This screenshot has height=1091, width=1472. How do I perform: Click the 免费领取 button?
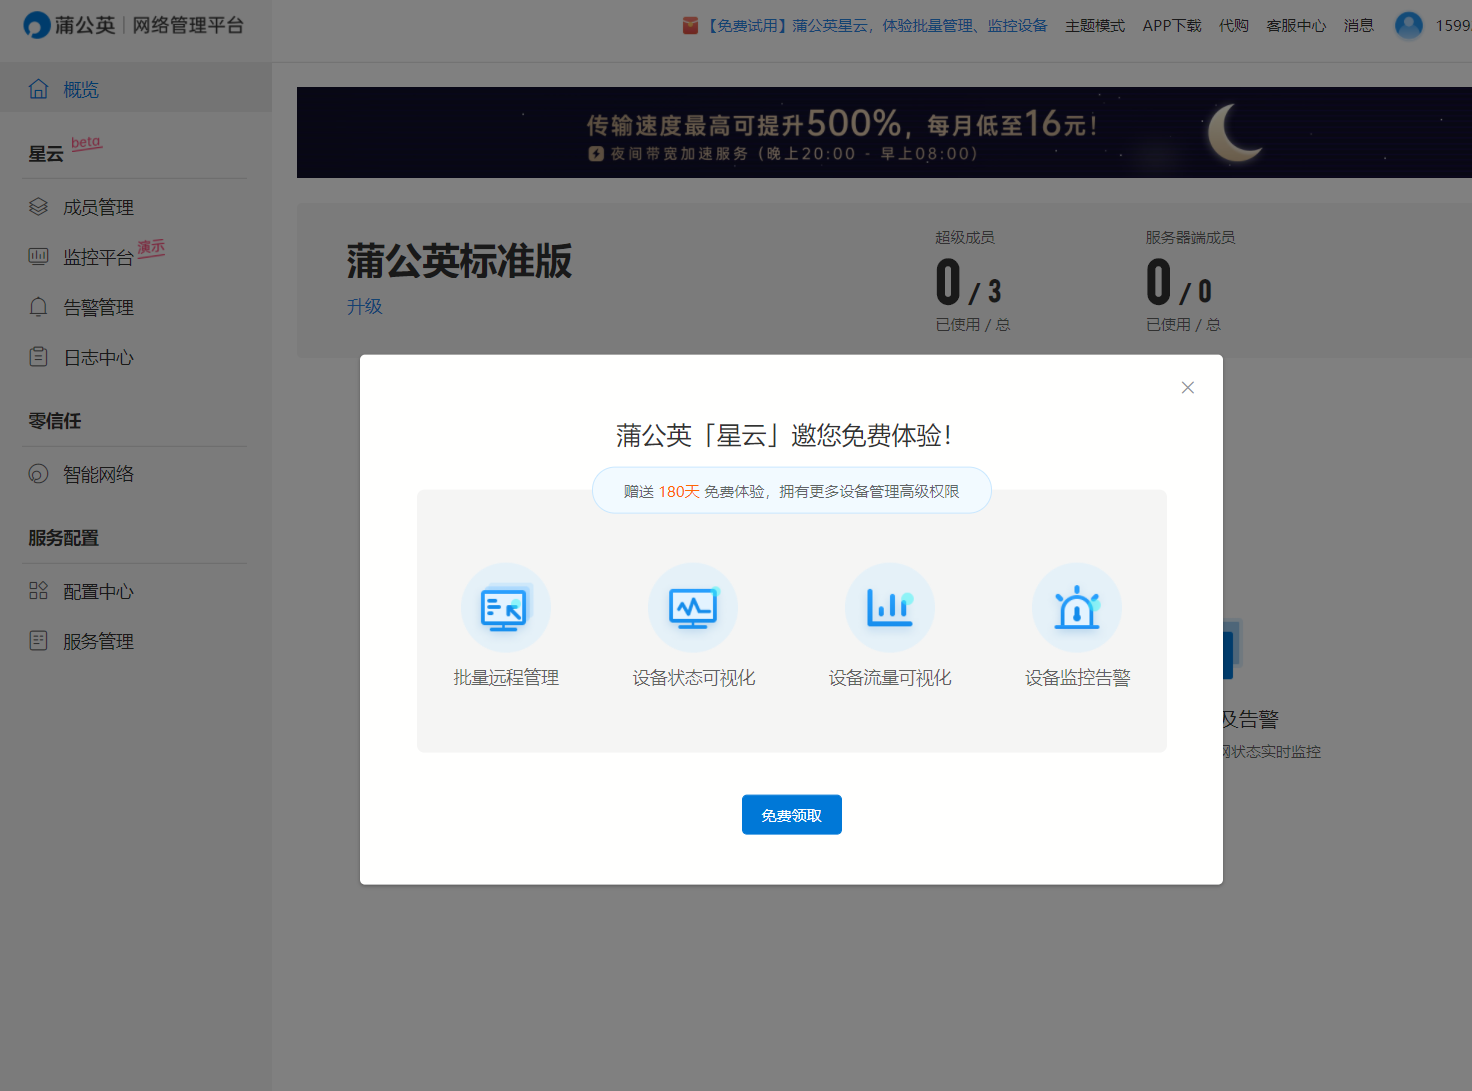[x=792, y=815]
